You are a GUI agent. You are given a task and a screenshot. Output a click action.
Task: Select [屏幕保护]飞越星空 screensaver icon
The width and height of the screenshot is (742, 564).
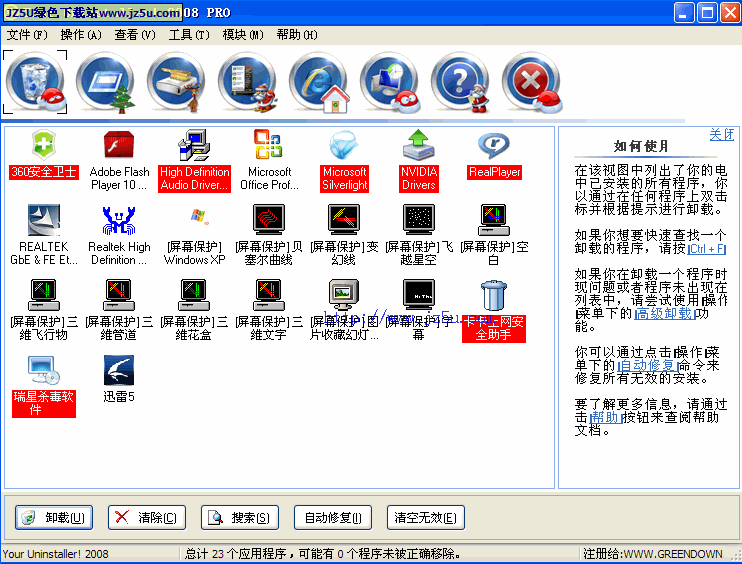tap(419, 220)
